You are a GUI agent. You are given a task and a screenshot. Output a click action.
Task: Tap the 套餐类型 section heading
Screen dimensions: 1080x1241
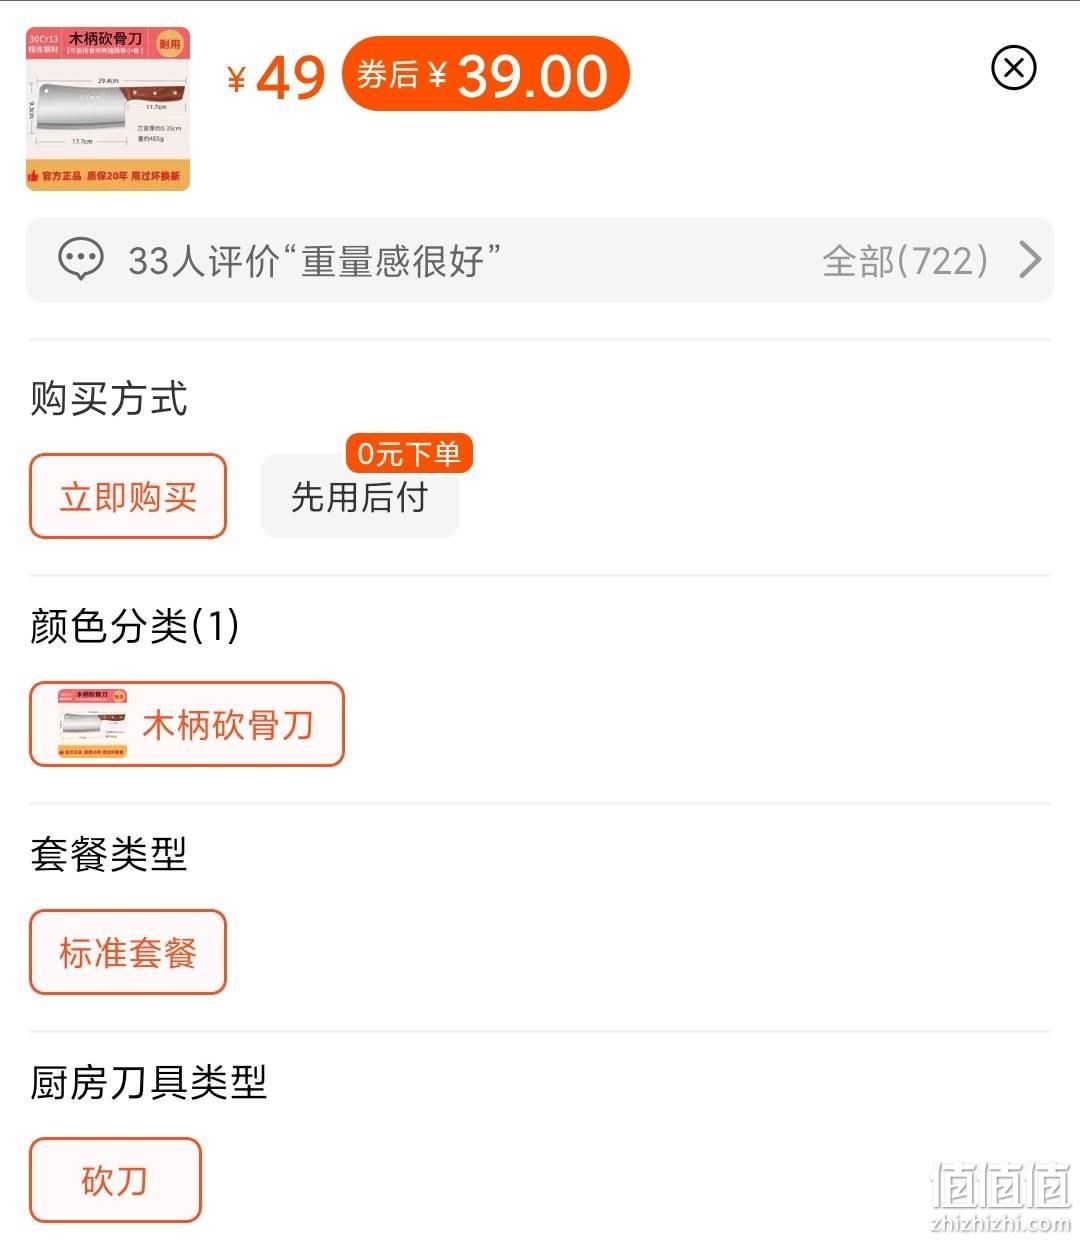[109, 854]
